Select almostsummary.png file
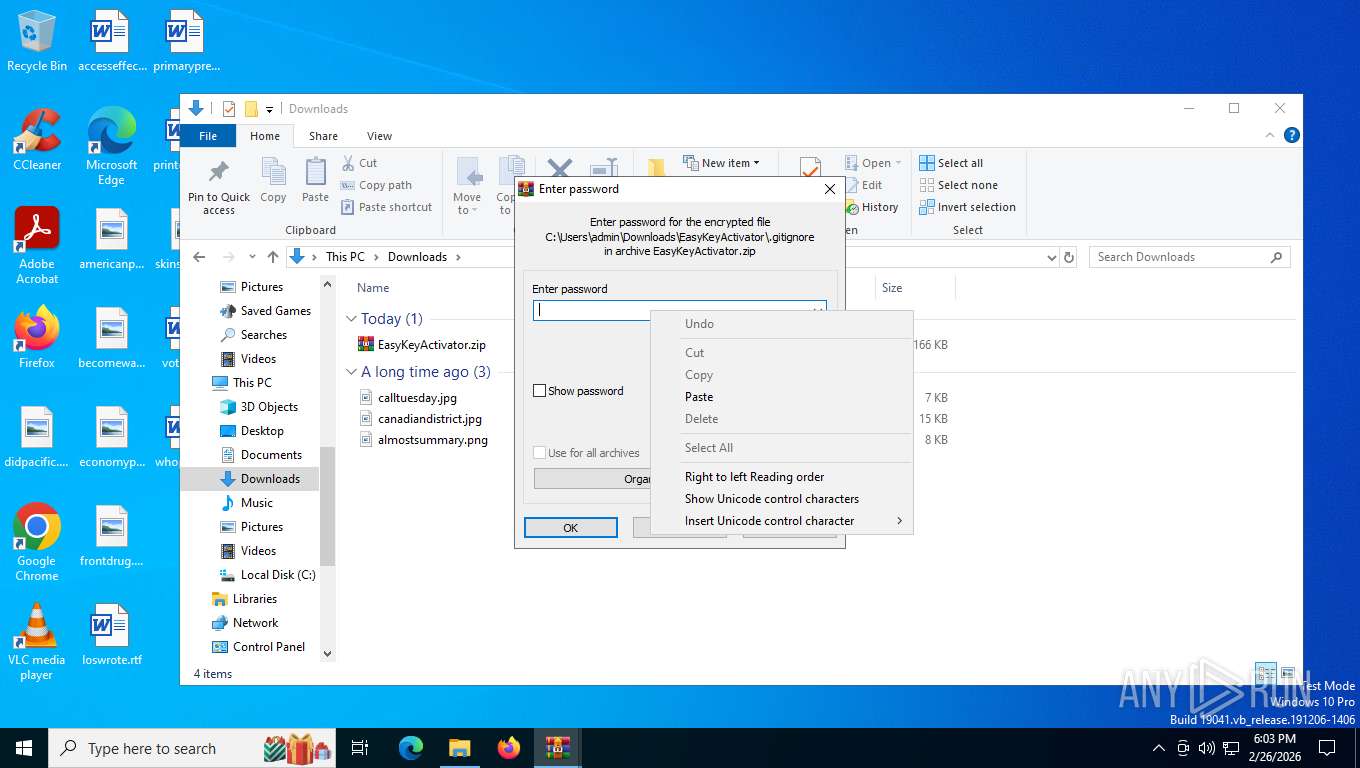This screenshot has width=1360, height=768. 423,440
